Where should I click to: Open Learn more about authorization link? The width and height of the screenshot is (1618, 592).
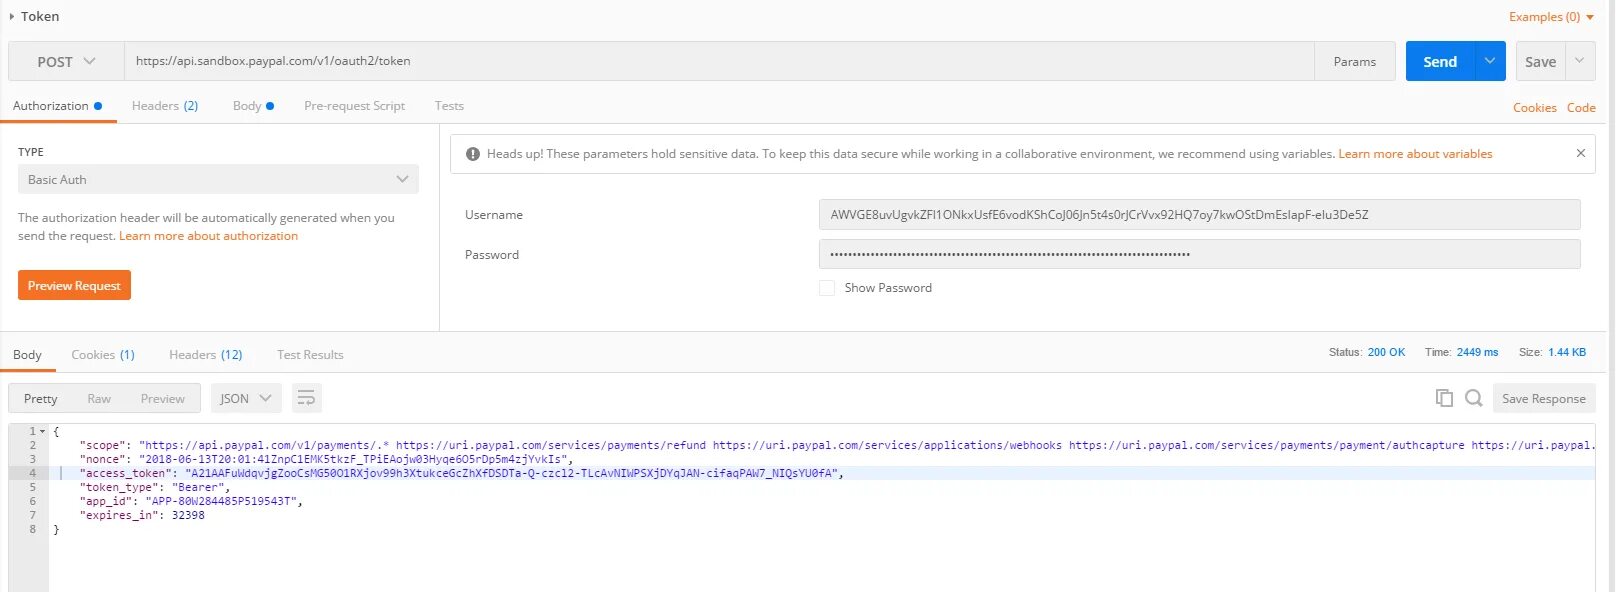pyautogui.click(x=208, y=235)
